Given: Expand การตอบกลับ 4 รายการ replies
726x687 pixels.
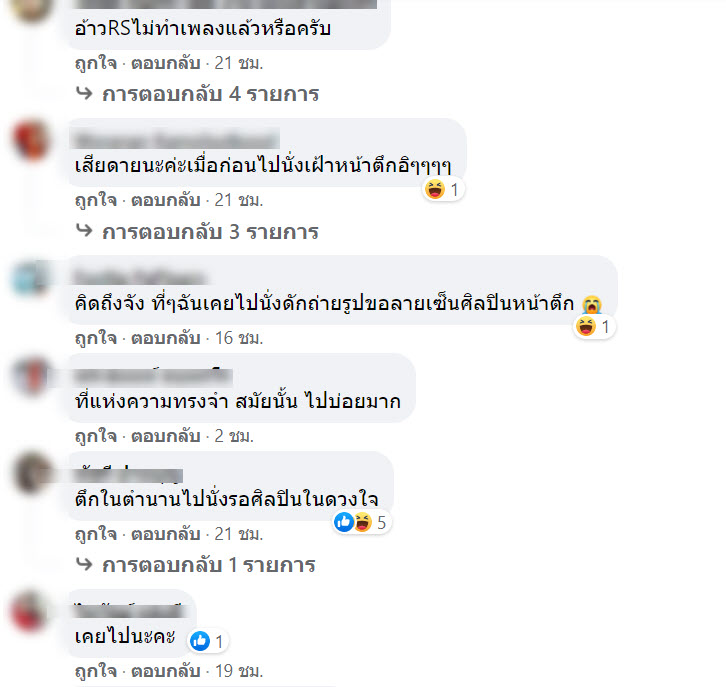Looking at the screenshot, I should point(210,94).
